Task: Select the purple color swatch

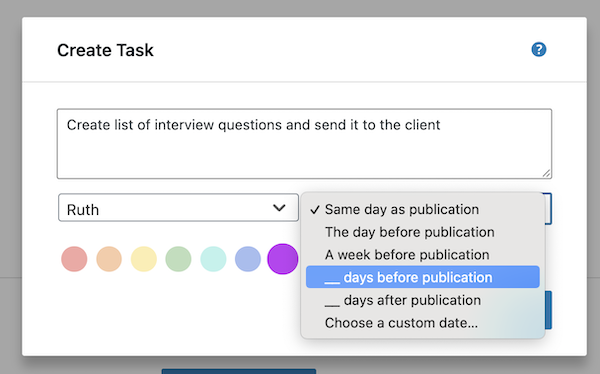Action: (x=282, y=259)
